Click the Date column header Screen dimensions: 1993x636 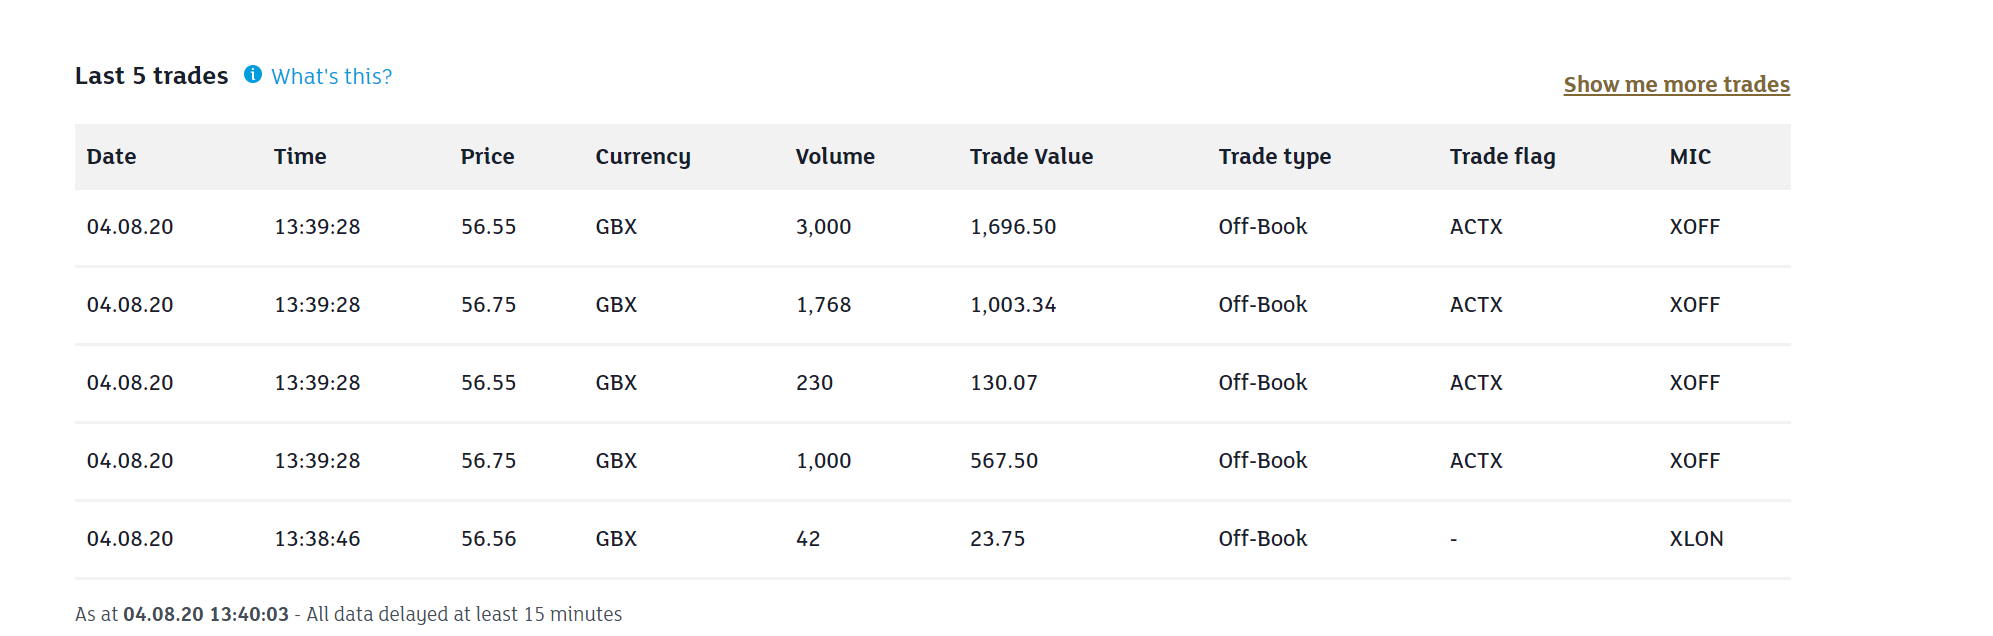[x=111, y=157]
